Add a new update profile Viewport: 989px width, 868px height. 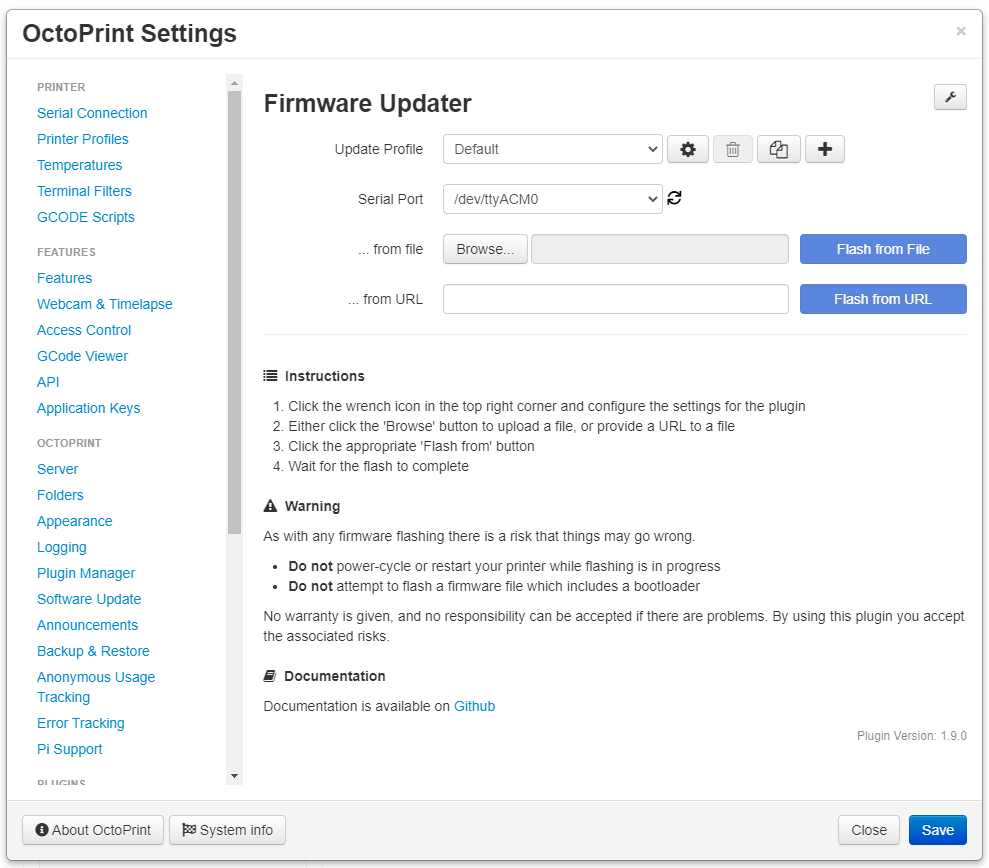[824, 148]
